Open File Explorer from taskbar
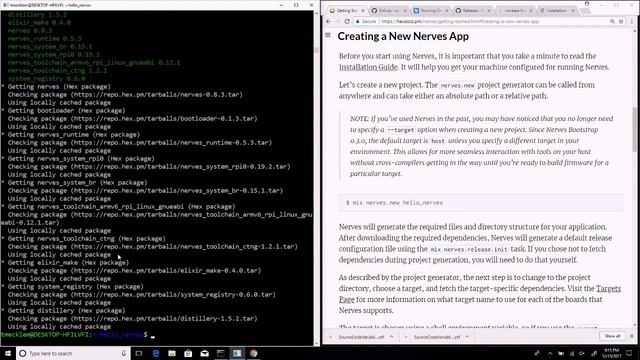 point(172,353)
